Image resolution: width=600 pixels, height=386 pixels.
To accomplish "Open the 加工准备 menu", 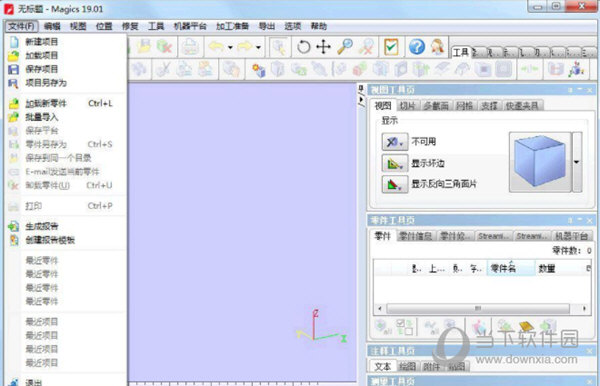I will pos(232,26).
